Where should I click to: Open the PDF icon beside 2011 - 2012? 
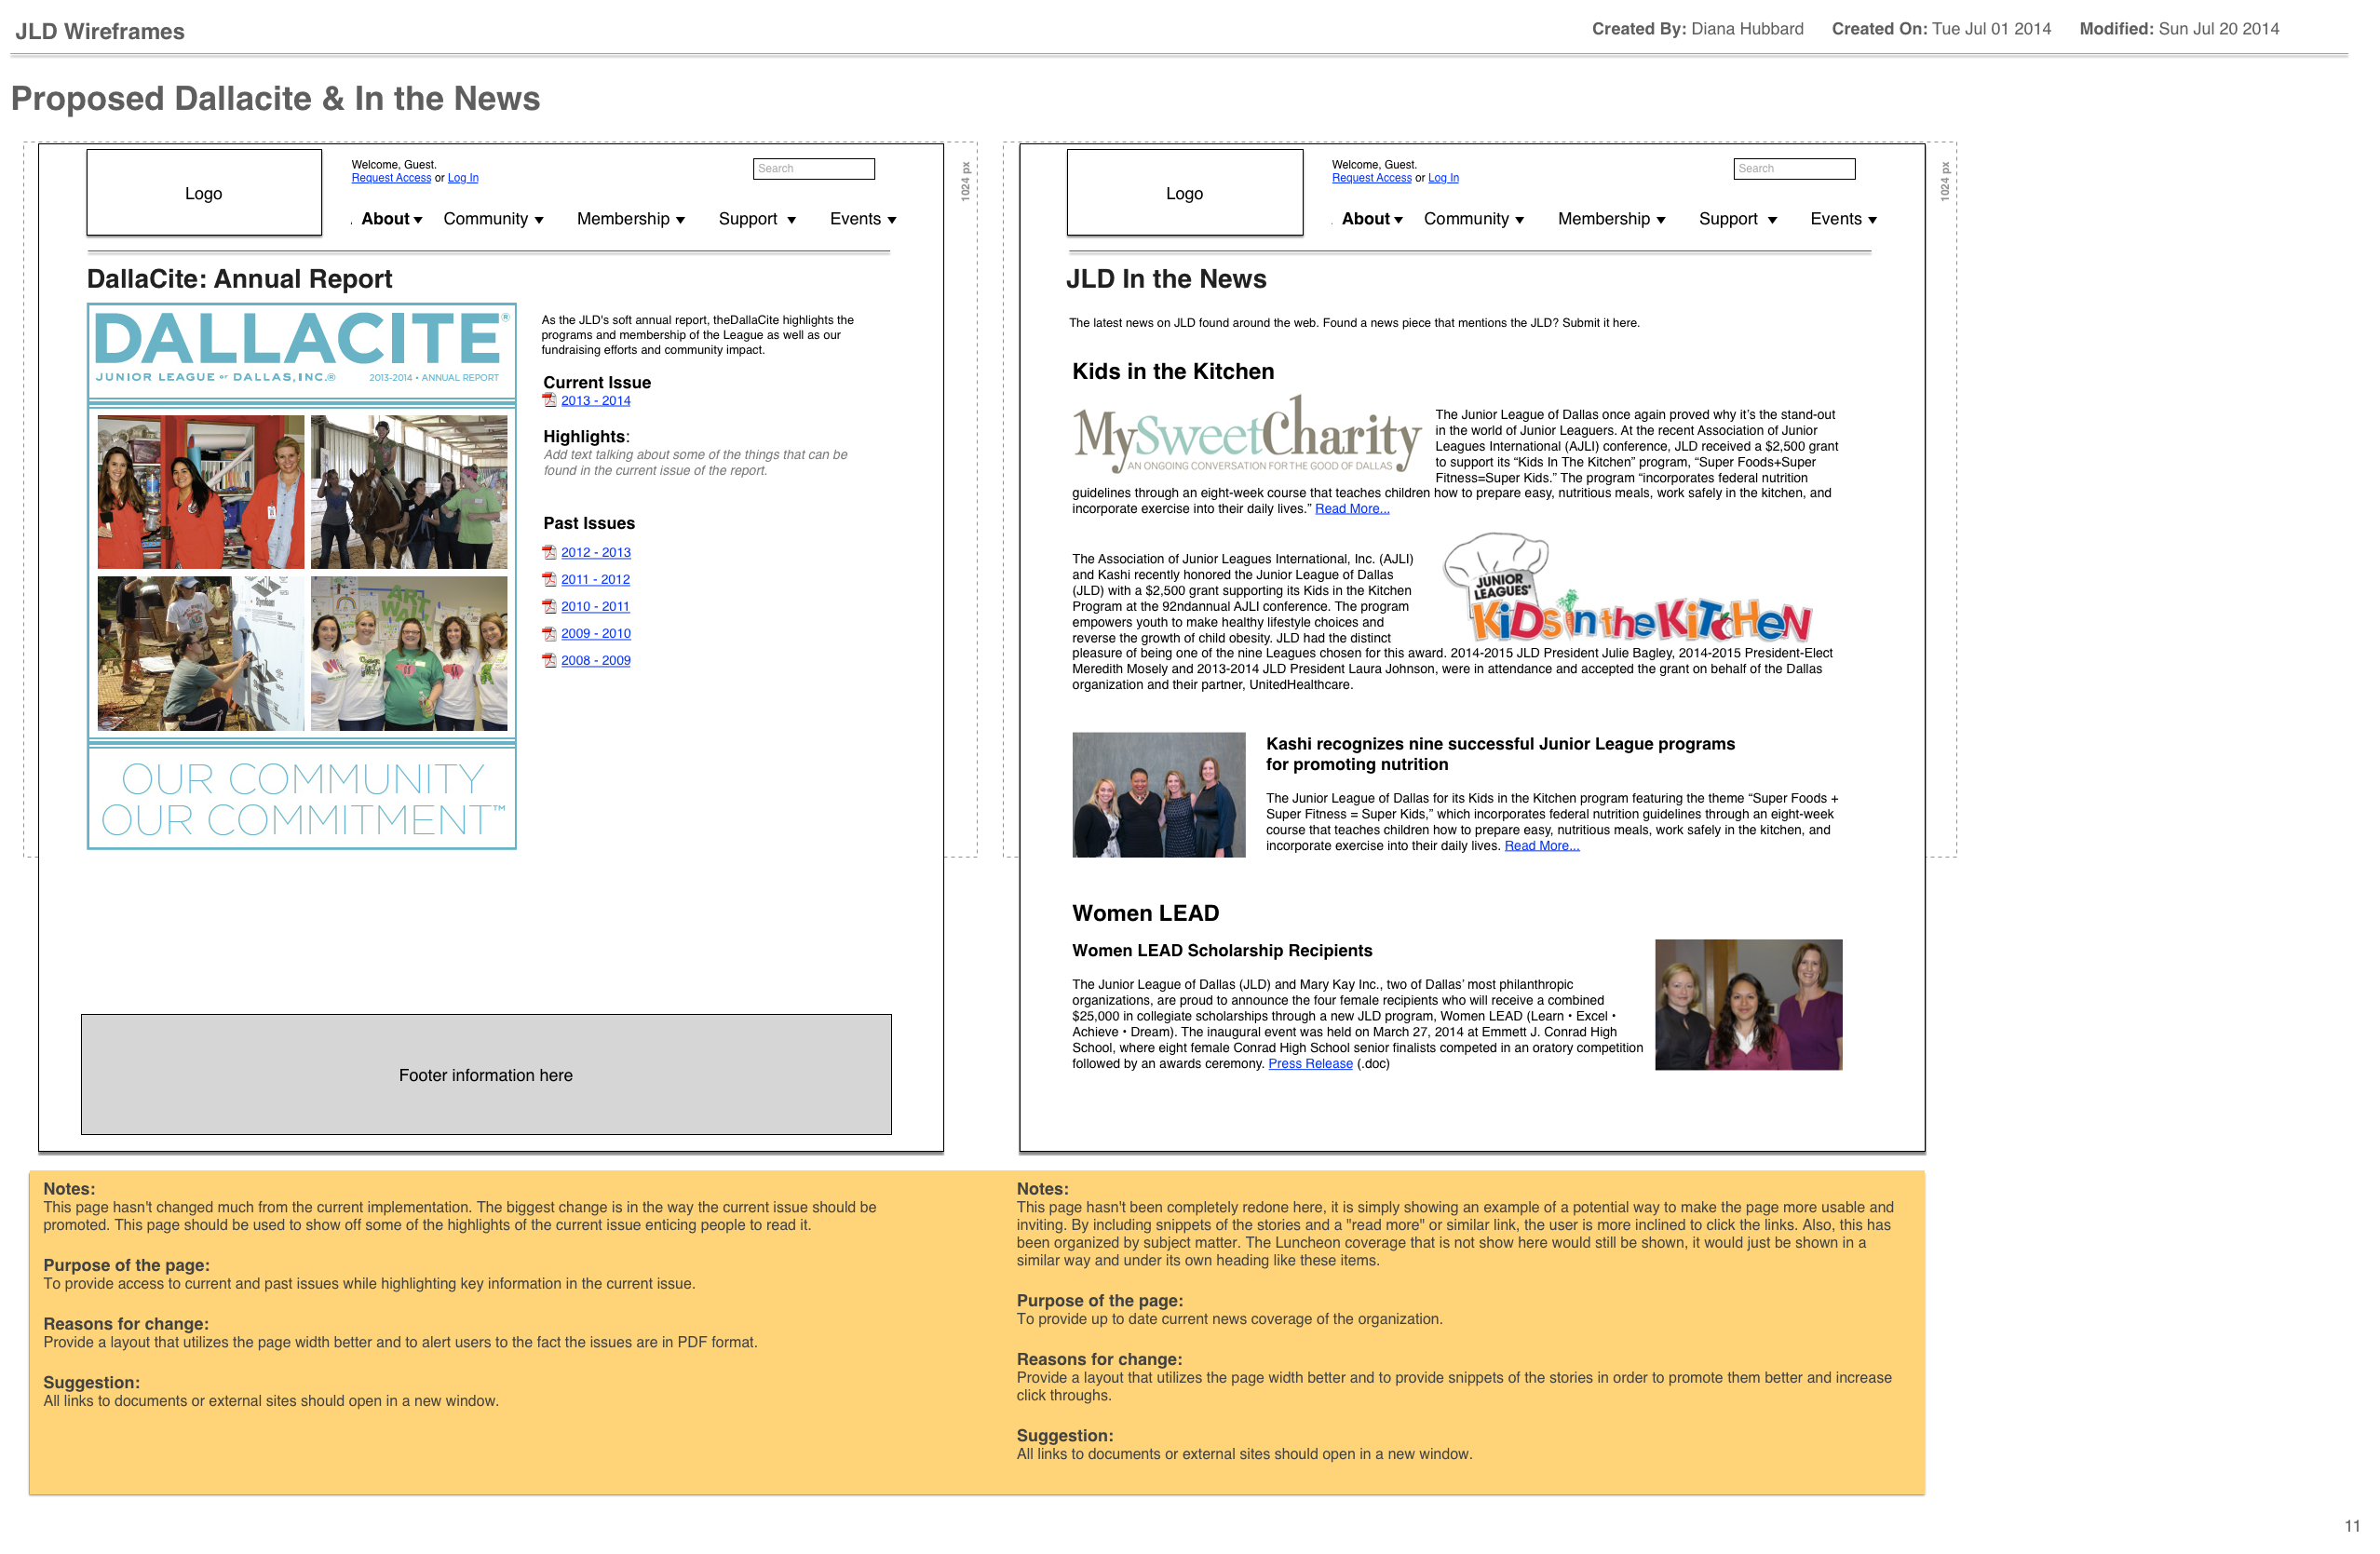[549, 579]
